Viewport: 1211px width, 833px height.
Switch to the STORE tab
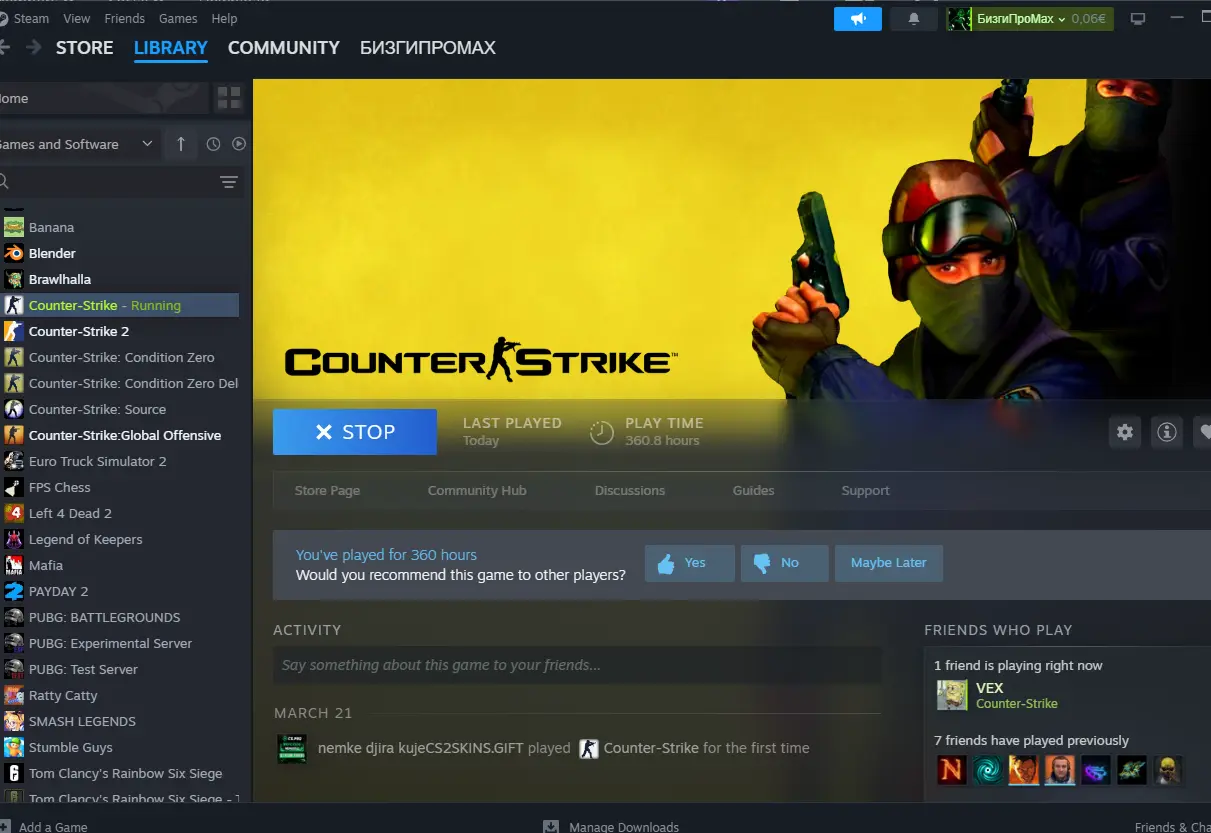[85, 47]
